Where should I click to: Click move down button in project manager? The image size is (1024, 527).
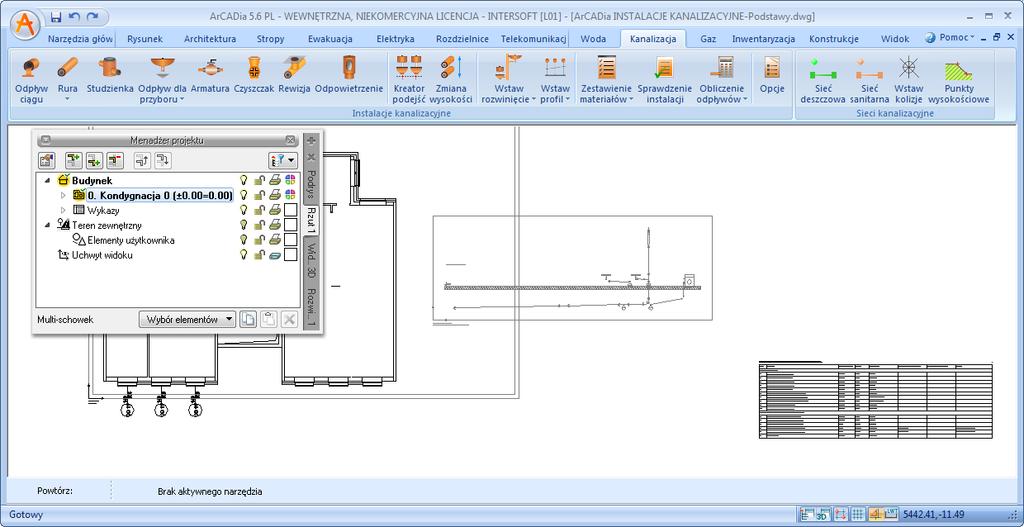point(163,159)
